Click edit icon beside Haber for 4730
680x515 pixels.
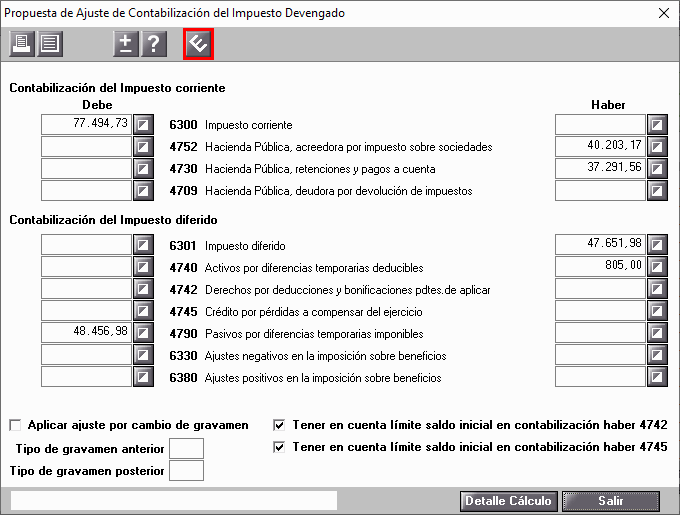click(657, 169)
